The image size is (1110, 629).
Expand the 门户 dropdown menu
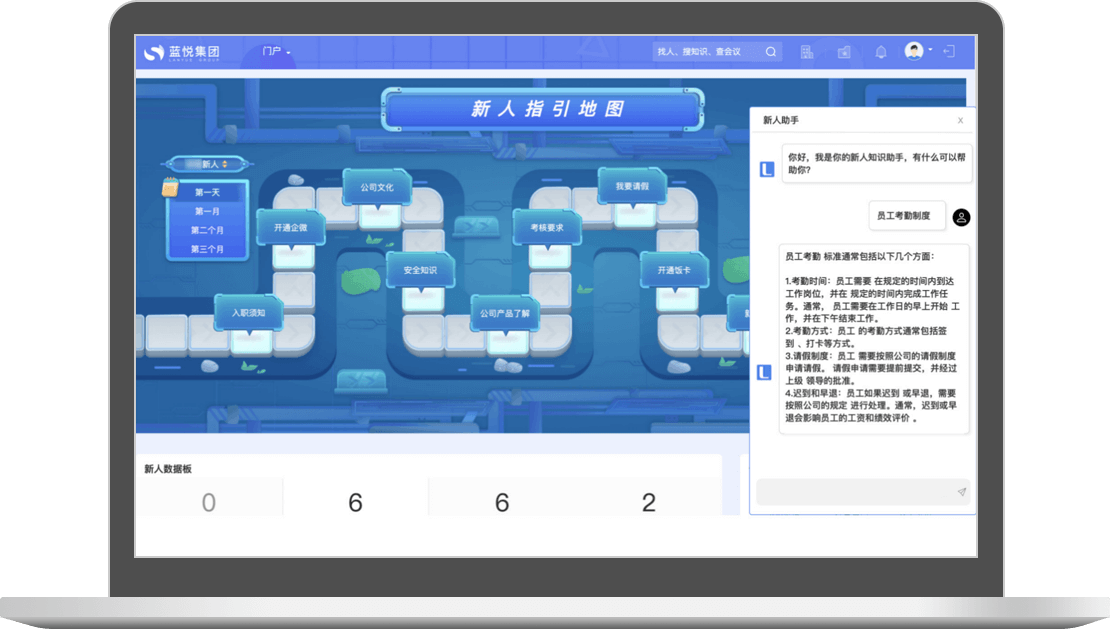click(276, 52)
